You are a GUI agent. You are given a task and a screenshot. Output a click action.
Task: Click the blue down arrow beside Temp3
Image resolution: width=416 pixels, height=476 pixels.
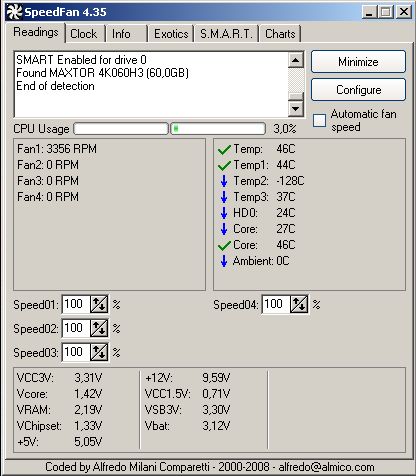tap(224, 197)
